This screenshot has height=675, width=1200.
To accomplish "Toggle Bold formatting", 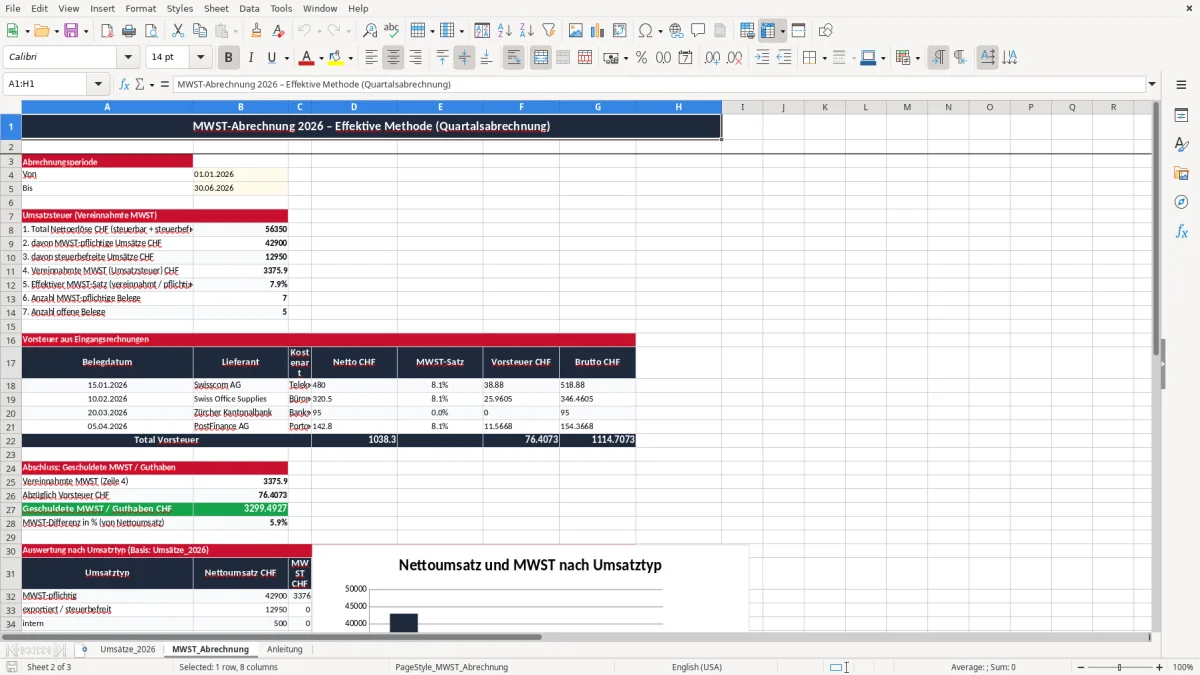I will point(229,58).
